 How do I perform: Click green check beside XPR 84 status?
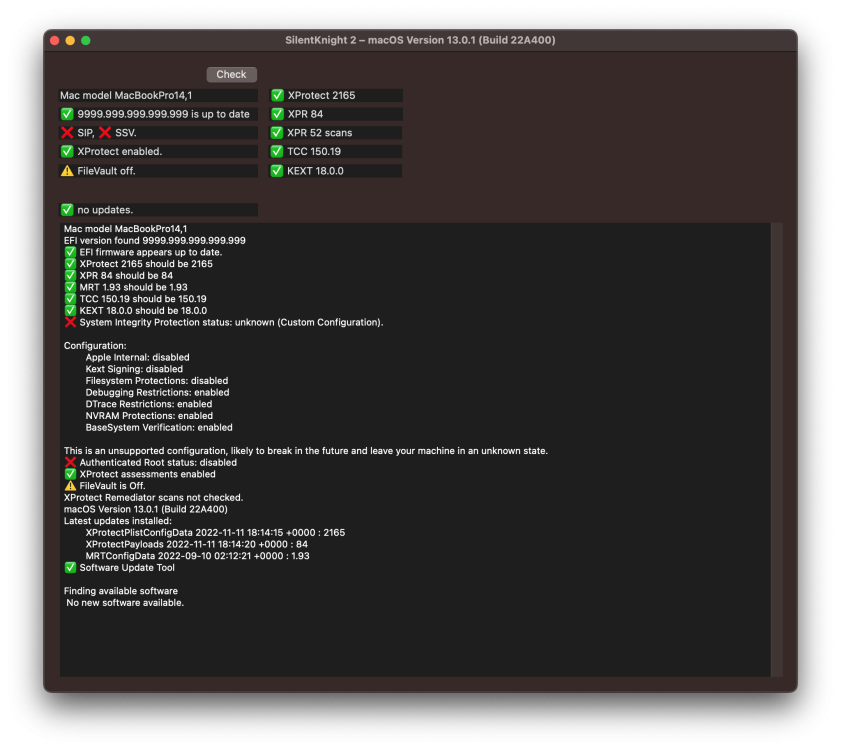point(277,114)
